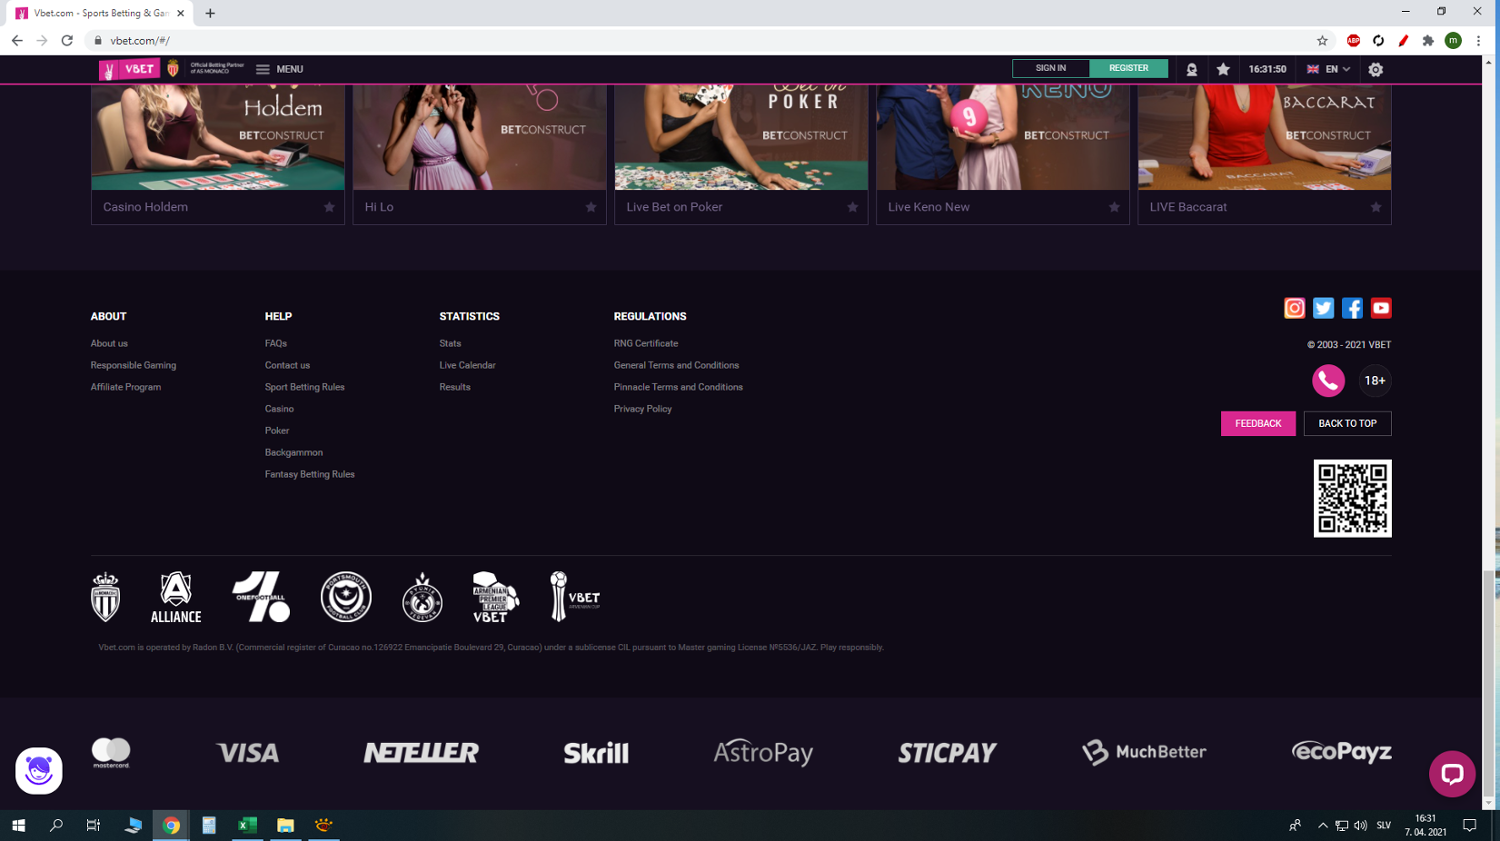Viewport: 1500px width, 841px height.
Task: Click the favorites star in header
Action: click(1223, 69)
